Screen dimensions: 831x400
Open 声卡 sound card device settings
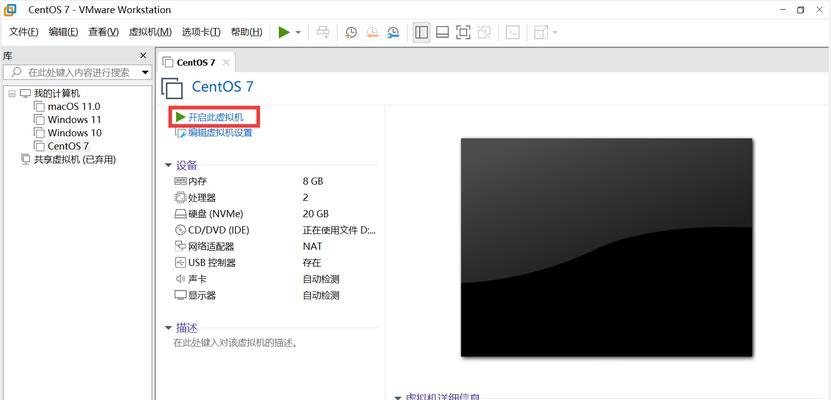point(197,279)
